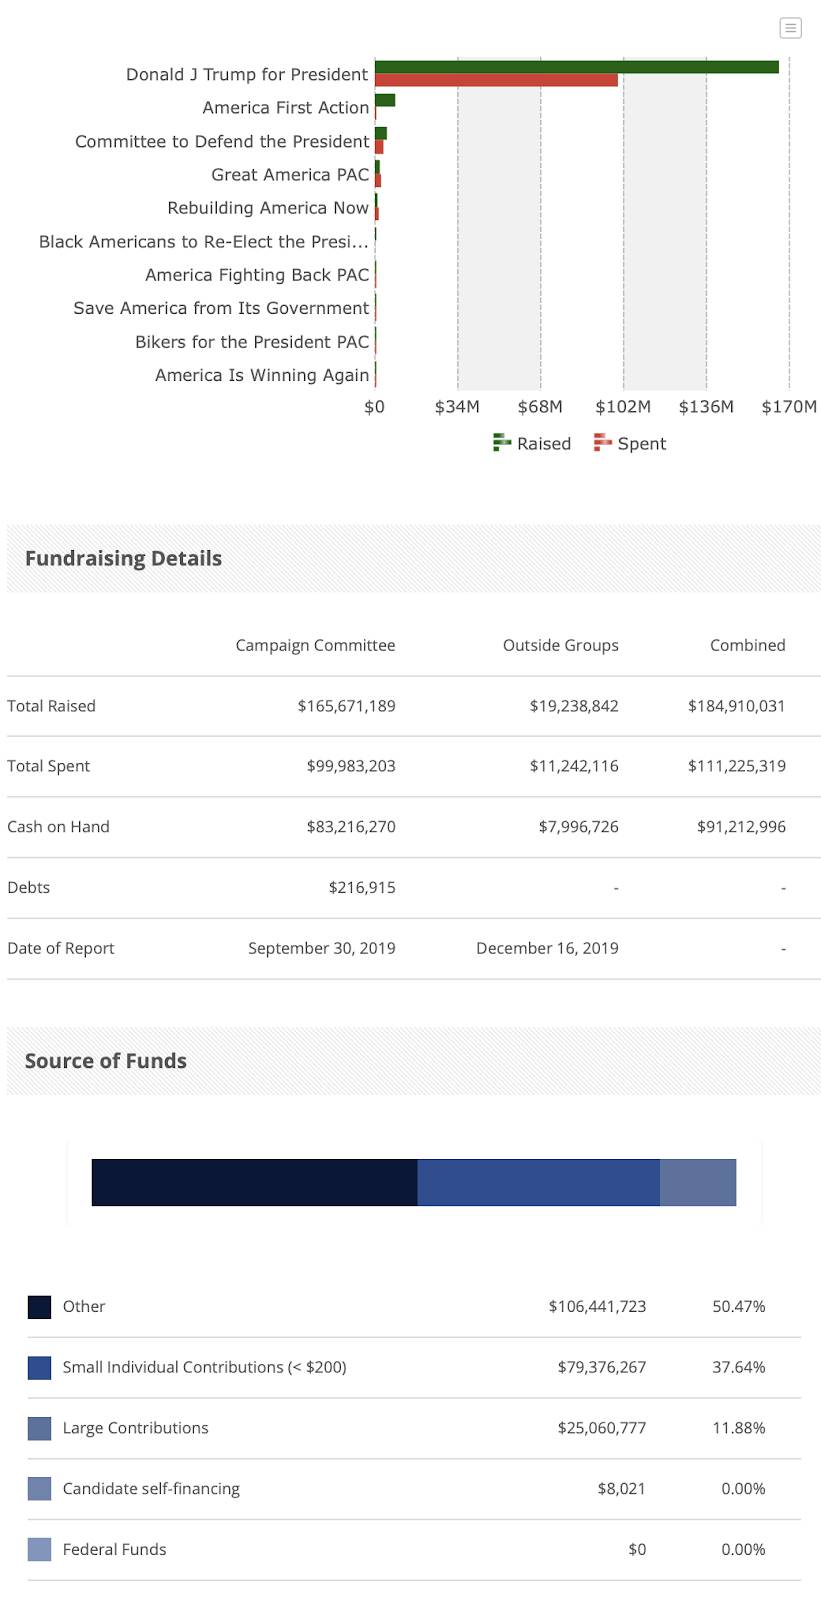Click the Small Individual Contributions segment of the funds bar
The width and height of the screenshot is (821, 1600).
pos(538,1182)
